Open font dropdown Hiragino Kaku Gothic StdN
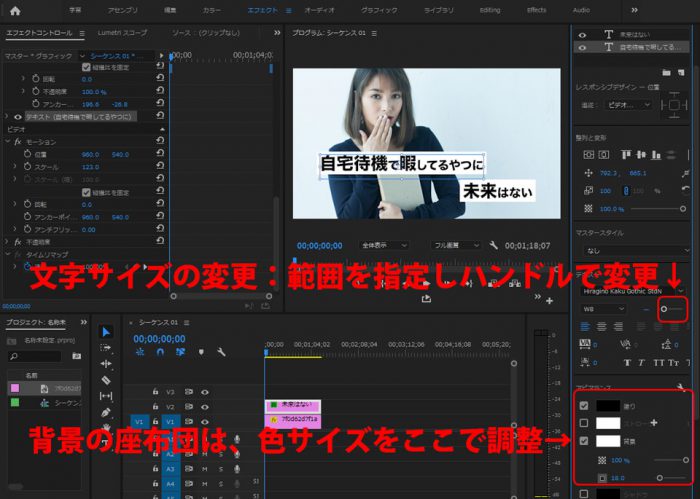Screen dimensions: 700x499 coord(633,291)
